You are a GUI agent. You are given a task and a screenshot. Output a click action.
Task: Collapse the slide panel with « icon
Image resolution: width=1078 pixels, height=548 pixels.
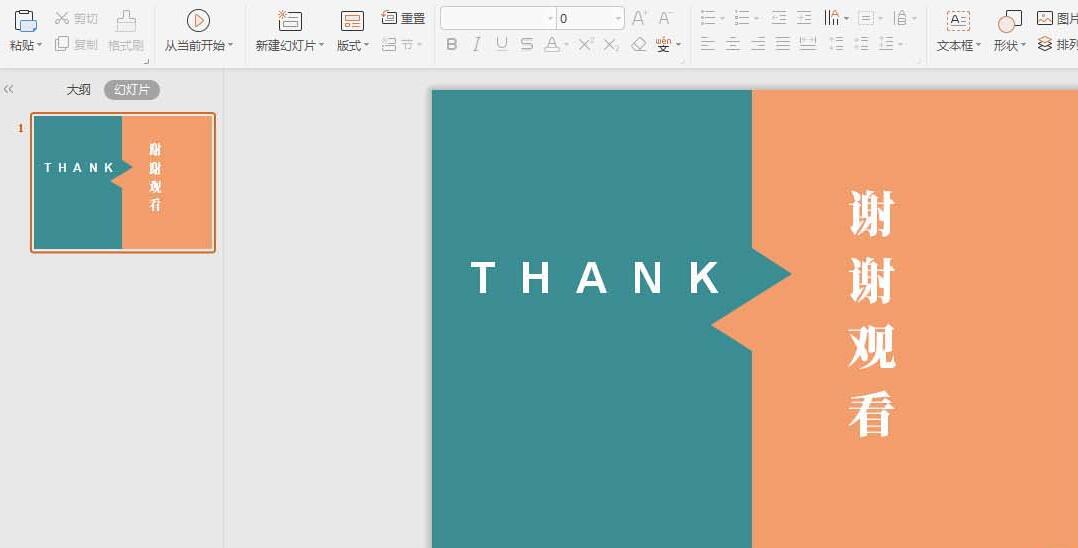tap(9, 89)
